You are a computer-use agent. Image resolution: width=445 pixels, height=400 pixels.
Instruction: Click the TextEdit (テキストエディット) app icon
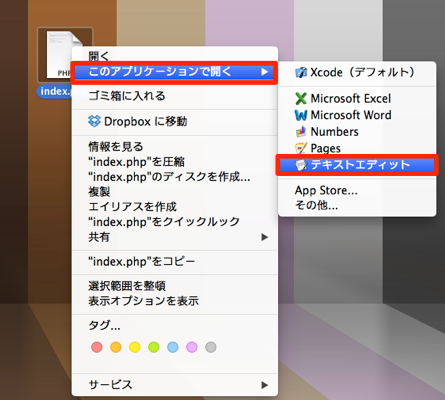pos(301,165)
